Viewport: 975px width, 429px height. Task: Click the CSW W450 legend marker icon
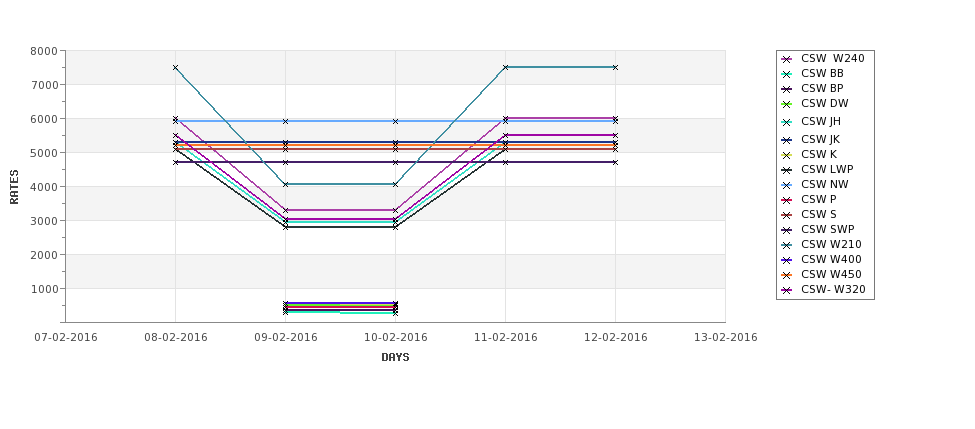click(787, 275)
